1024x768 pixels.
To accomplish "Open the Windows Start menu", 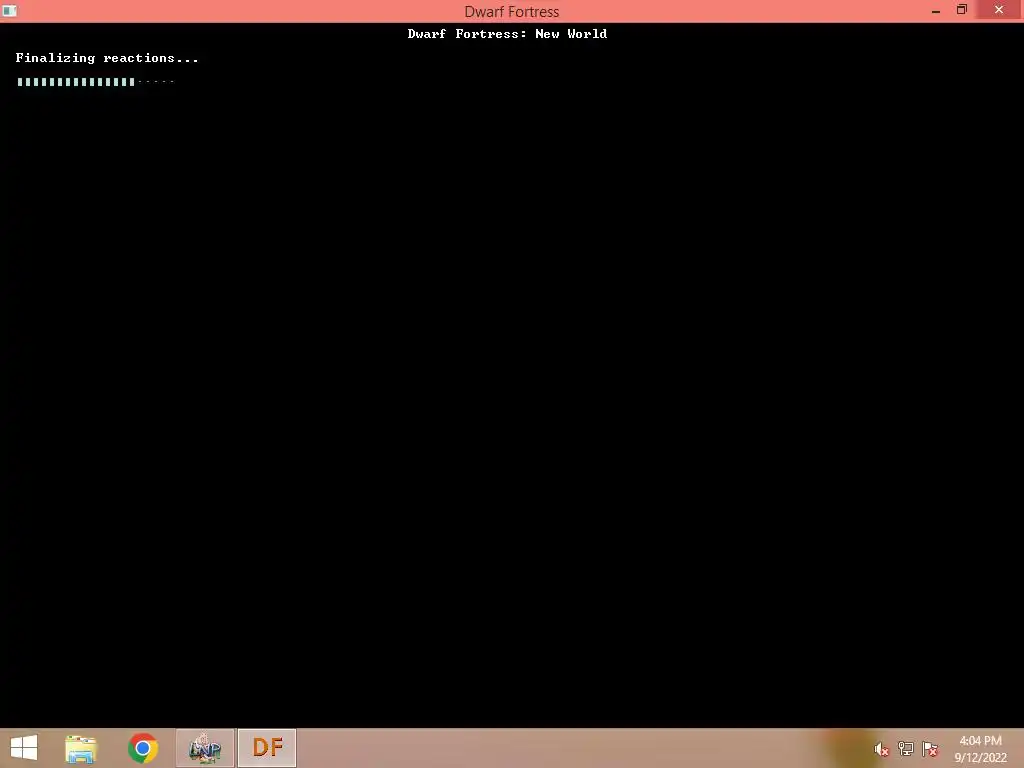I will 24,748.
